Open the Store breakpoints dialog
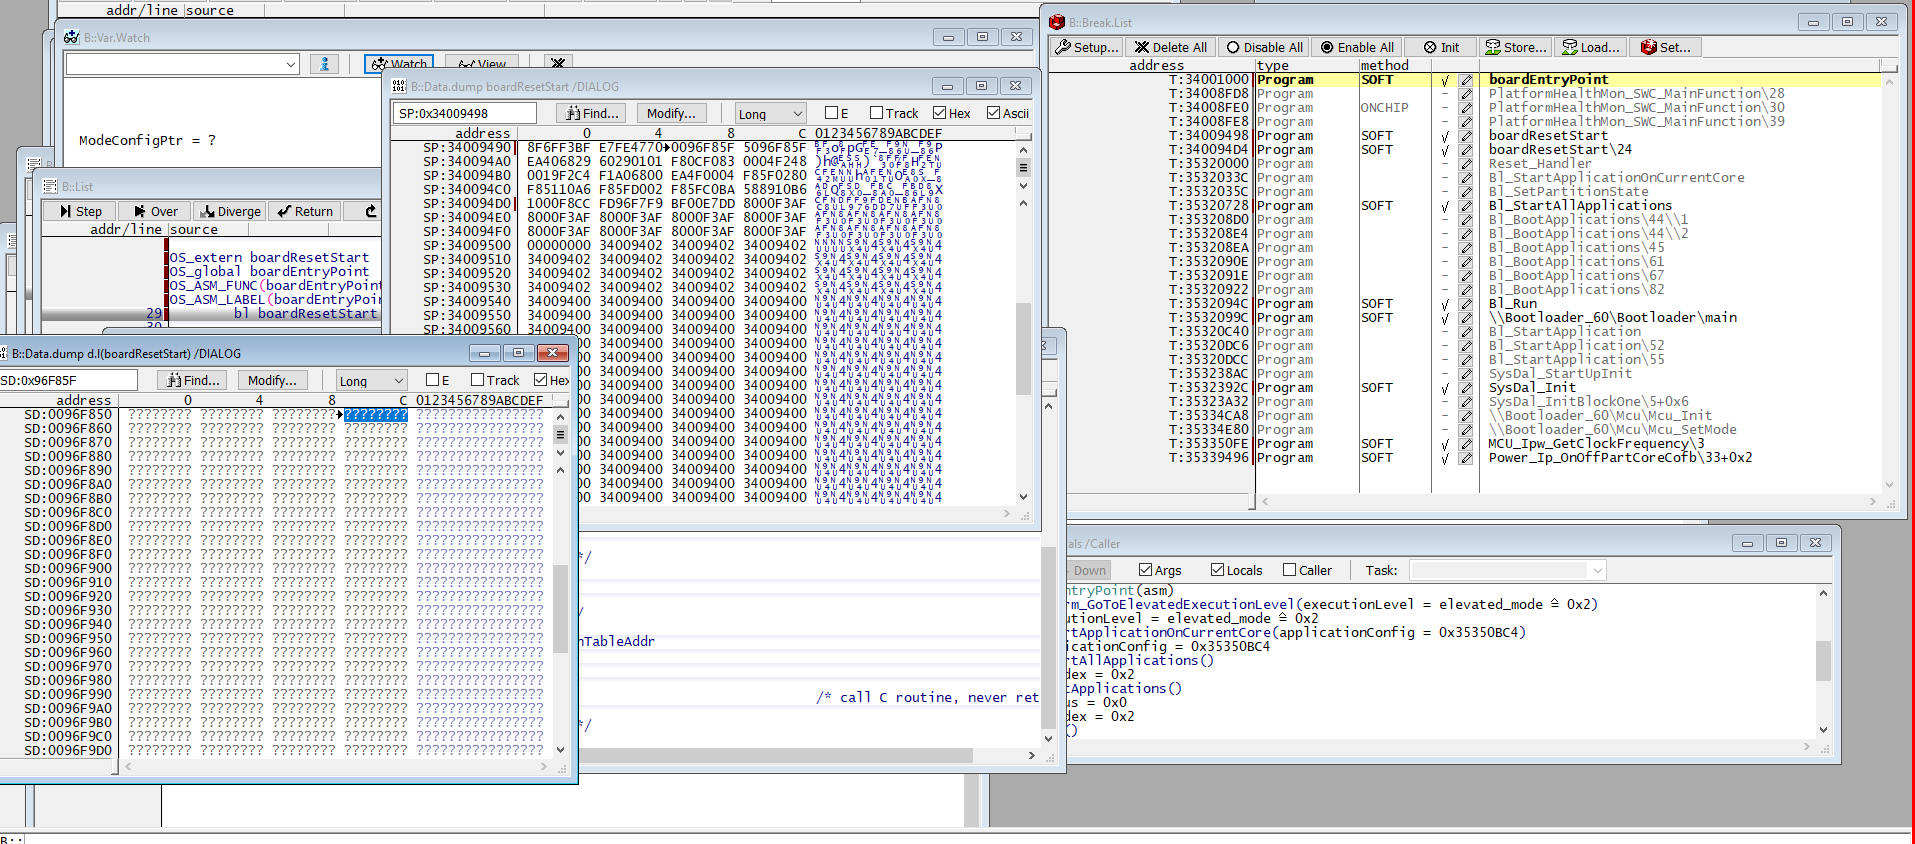This screenshot has height=844, width=1915. click(1515, 47)
